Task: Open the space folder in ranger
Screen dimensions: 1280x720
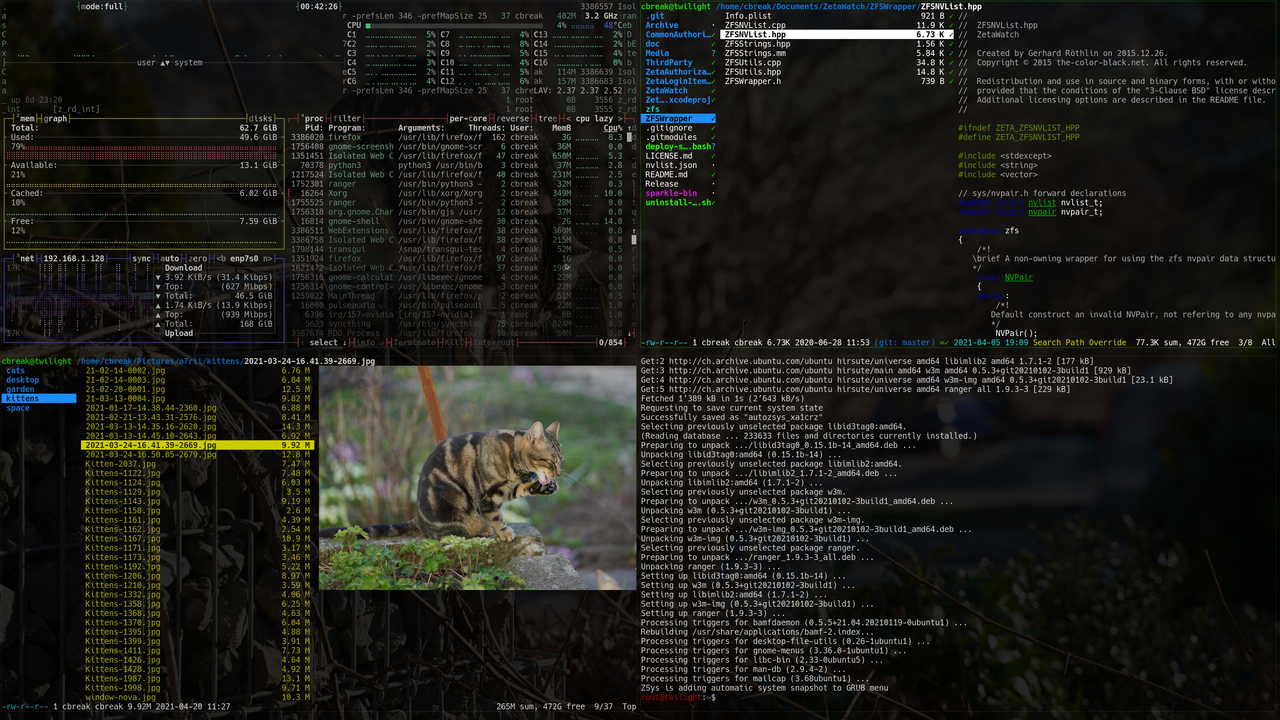Action: 18,408
